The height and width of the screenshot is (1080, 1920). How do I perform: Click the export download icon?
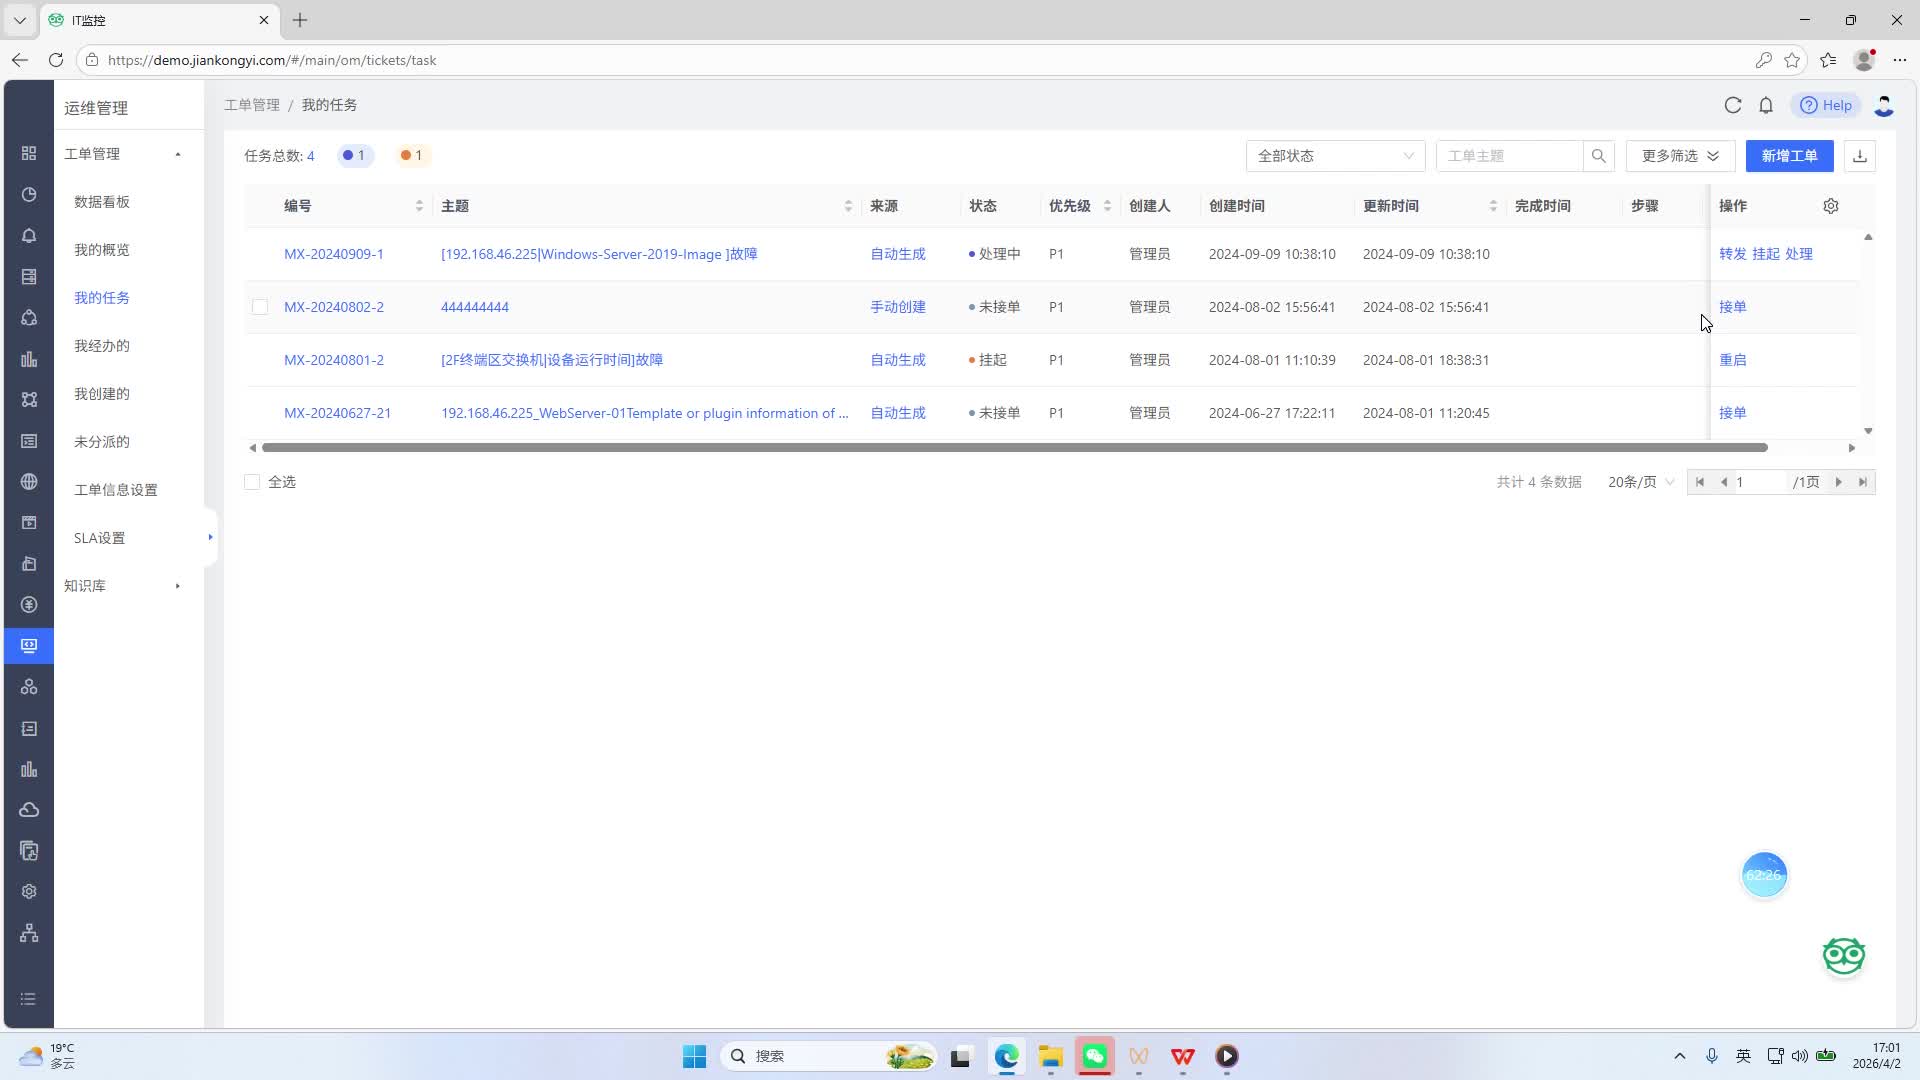point(1860,156)
